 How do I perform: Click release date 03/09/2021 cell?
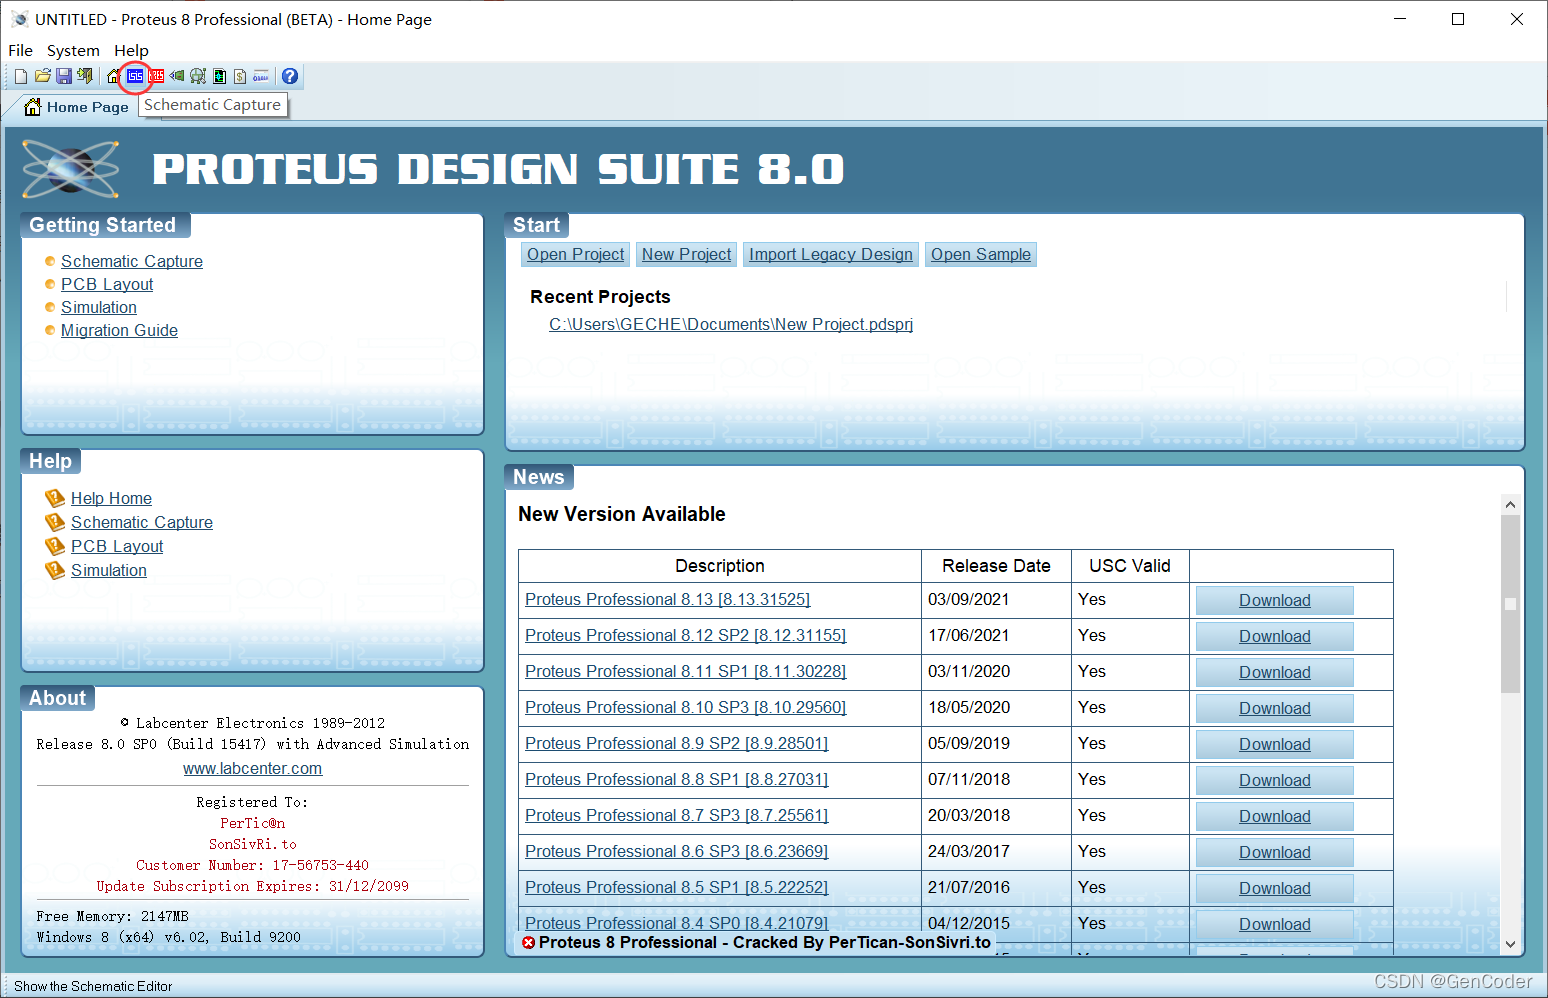tap(996, 600)
